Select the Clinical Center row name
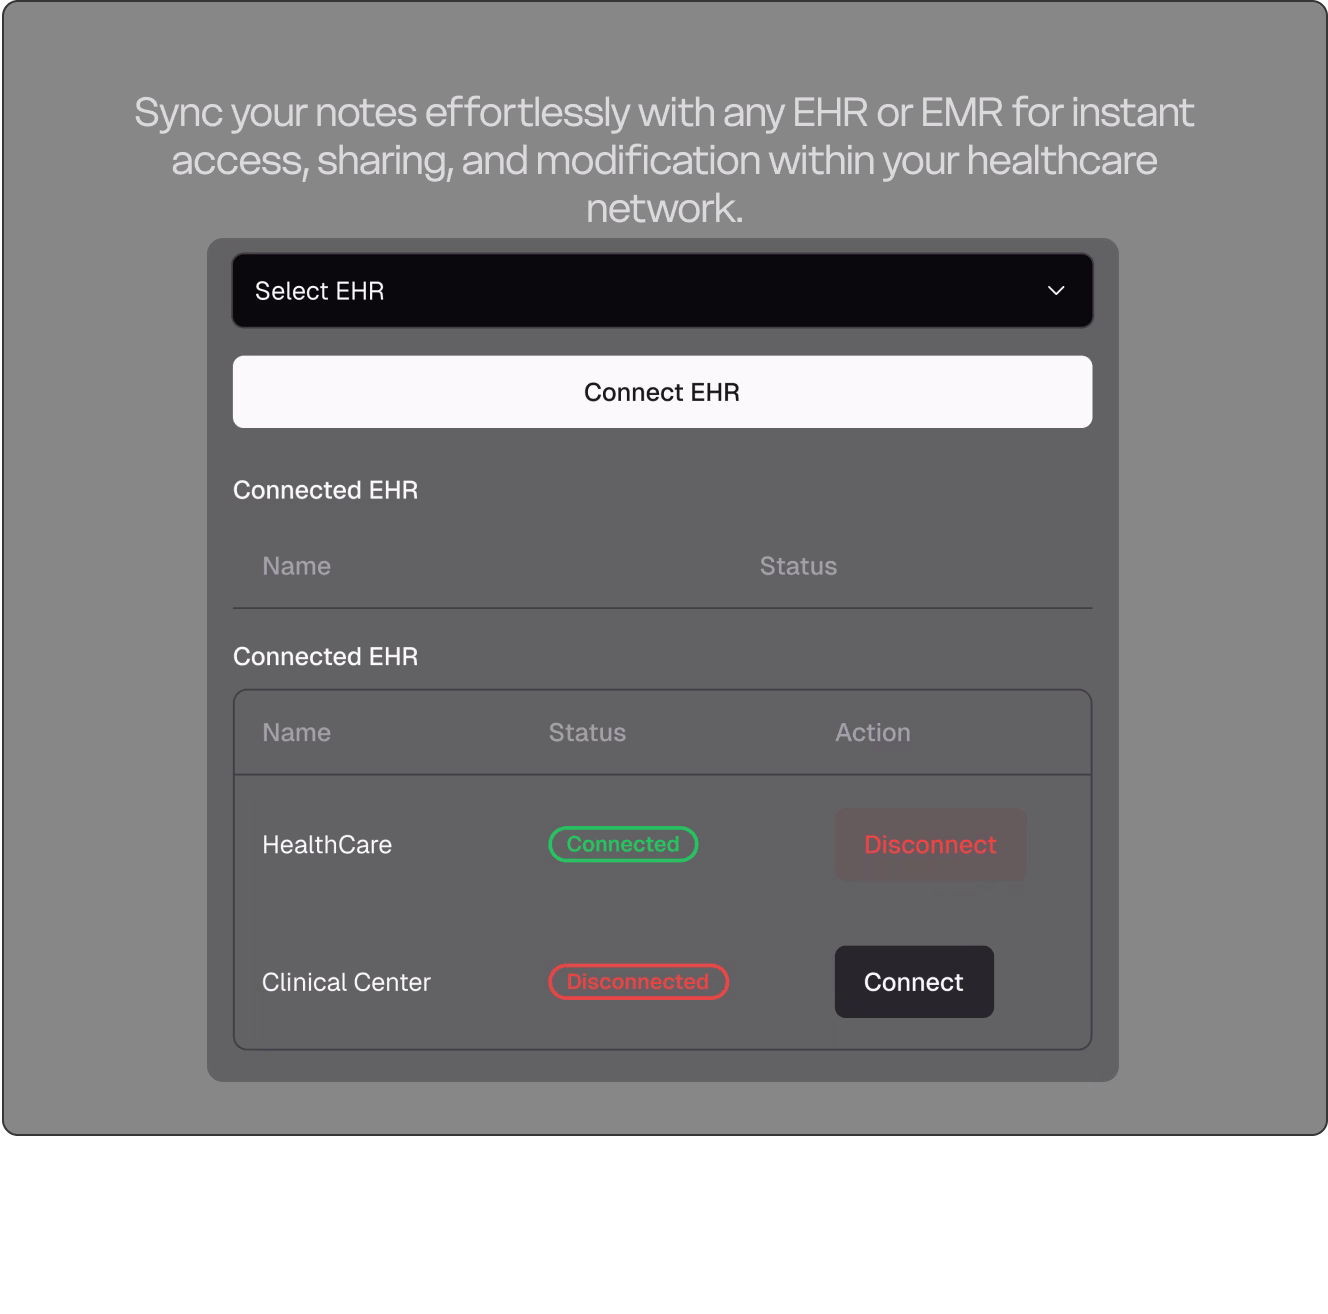The width and height of the screenshot is (1328, 1314). tap(346, 982)
